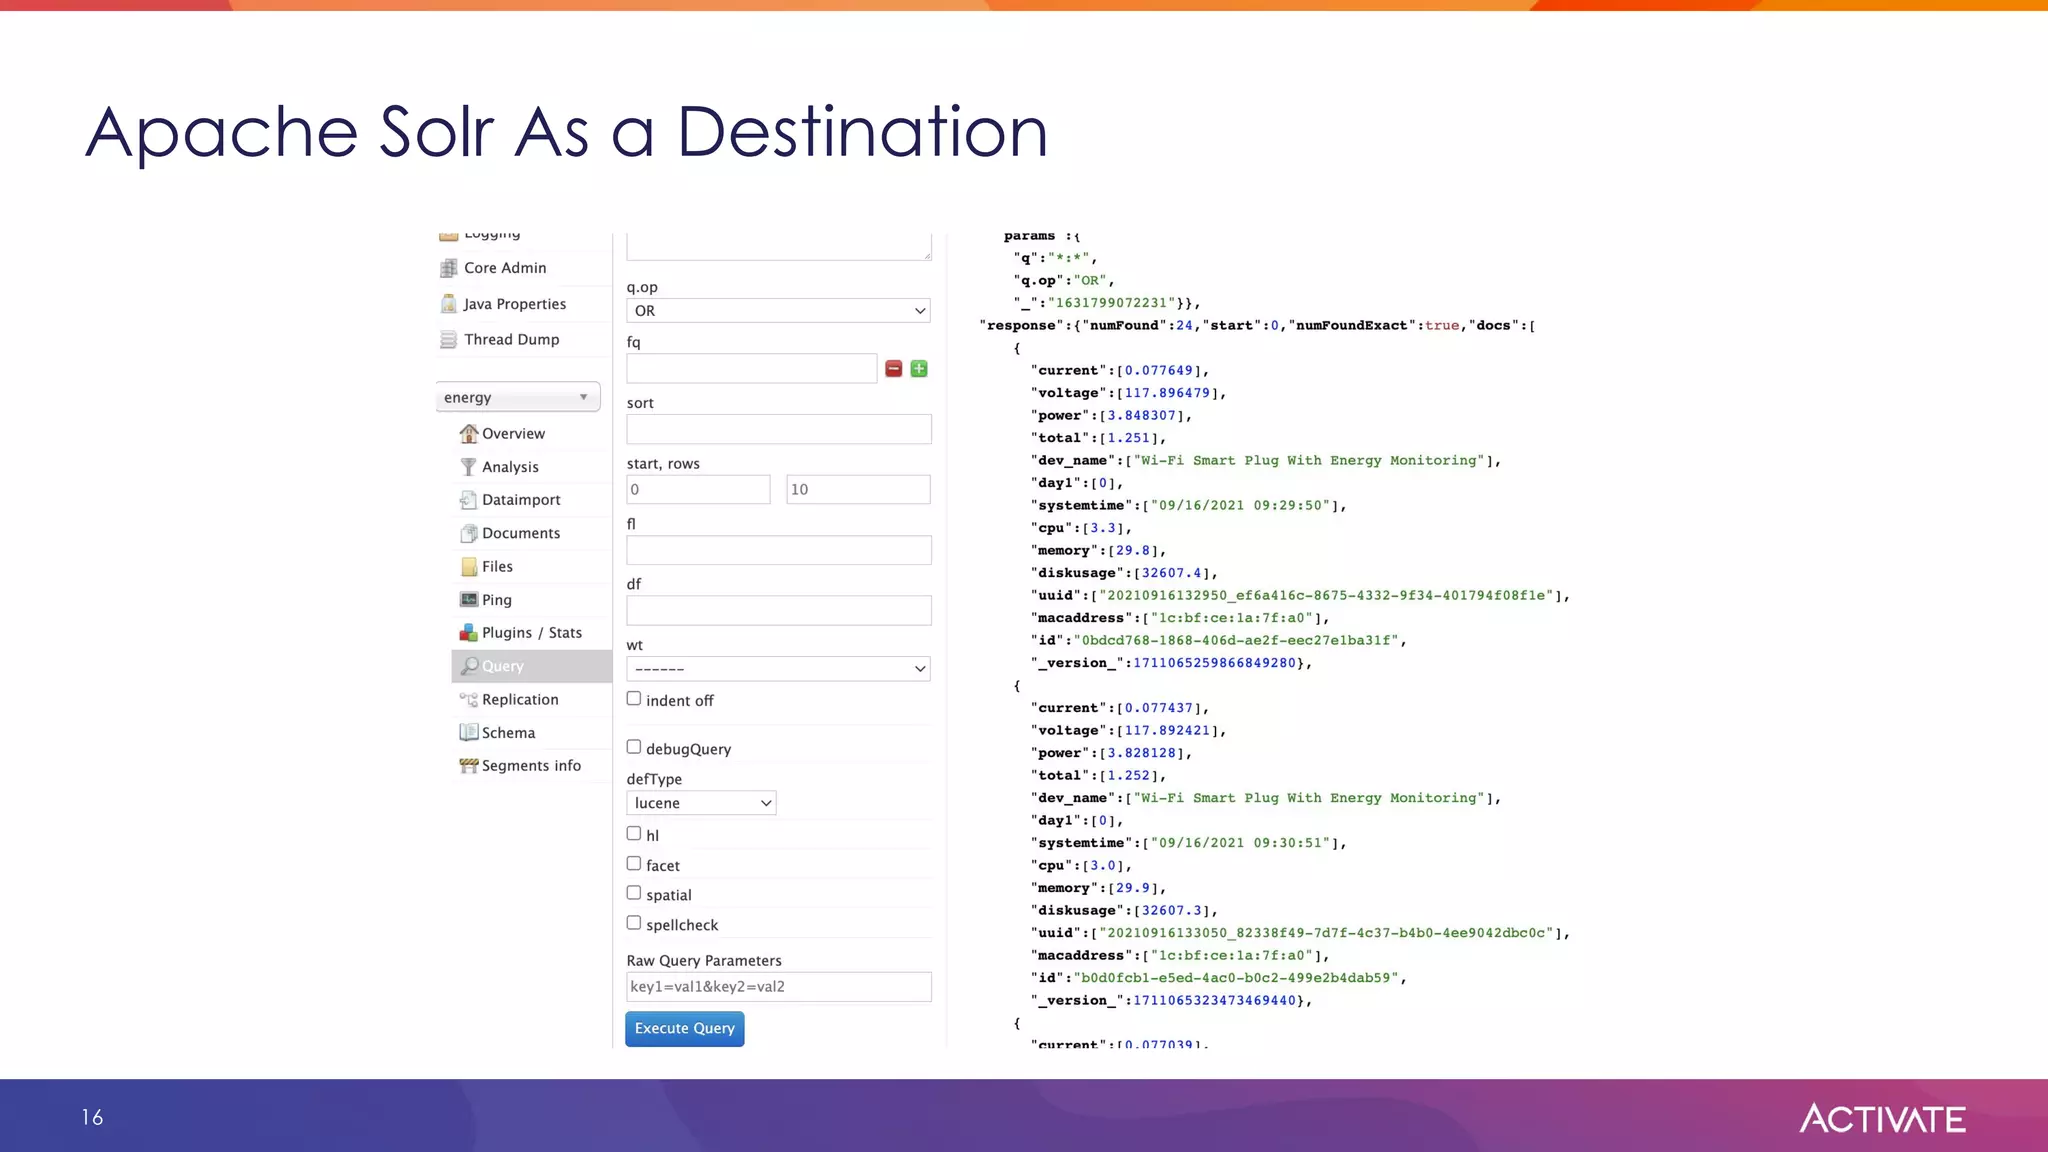The height and width of the screenshot is (1152, 2048).
Task: Click the rows value field
Action: [859, 489]
